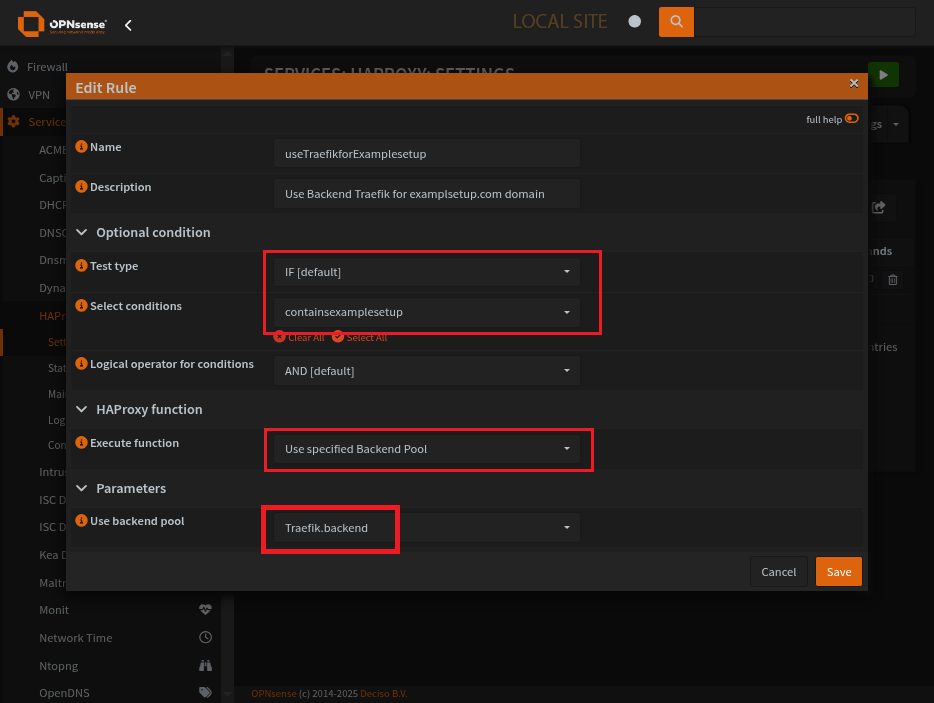The height and width of the screenshot is (703, 934).
Task: Open the Test type dropdown
Action: (426, 272)
